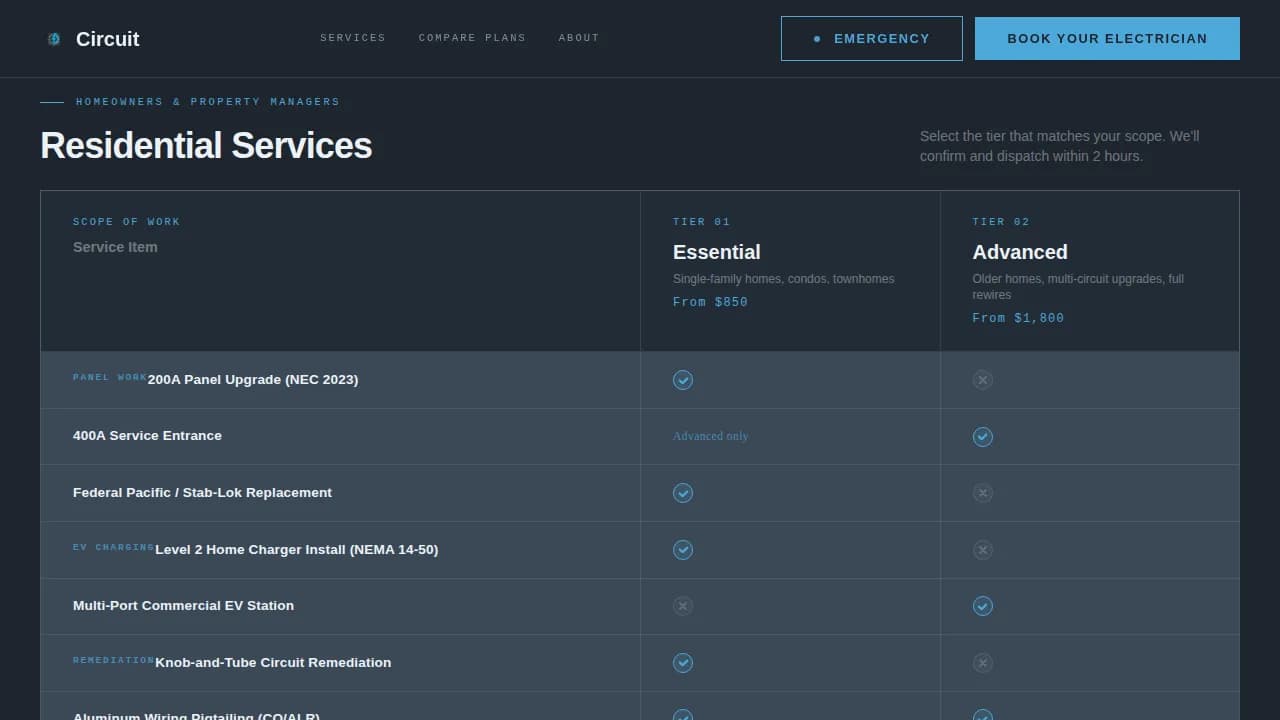Viewport: 1280px width, 720px height.
Task: Toggle the Advanced X for Federal Pacific Replacement
Action: pos(982,493)
